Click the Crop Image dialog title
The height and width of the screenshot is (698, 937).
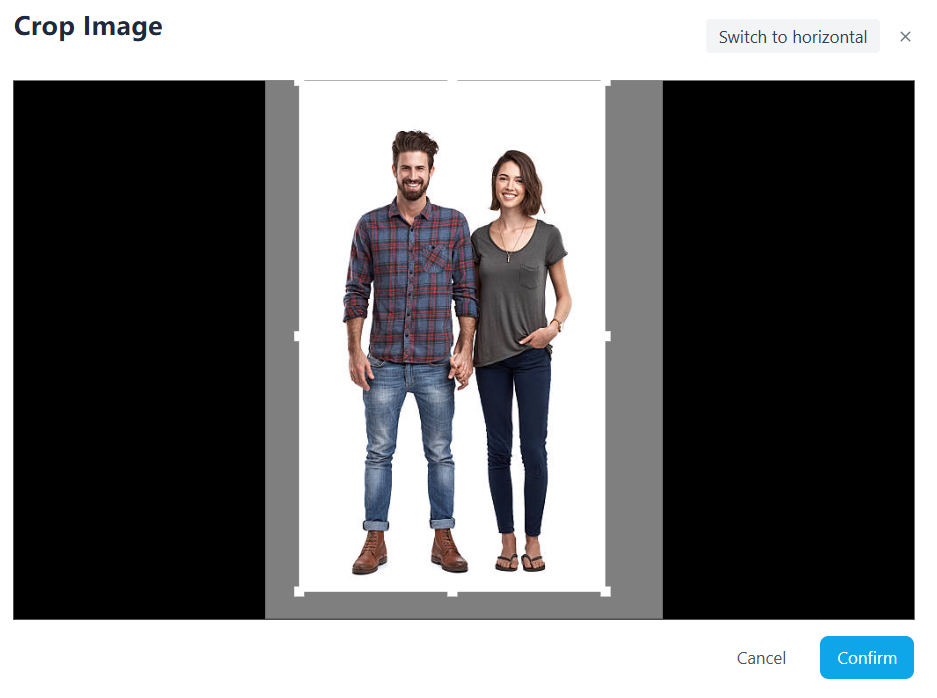click(x=88, y=27)
